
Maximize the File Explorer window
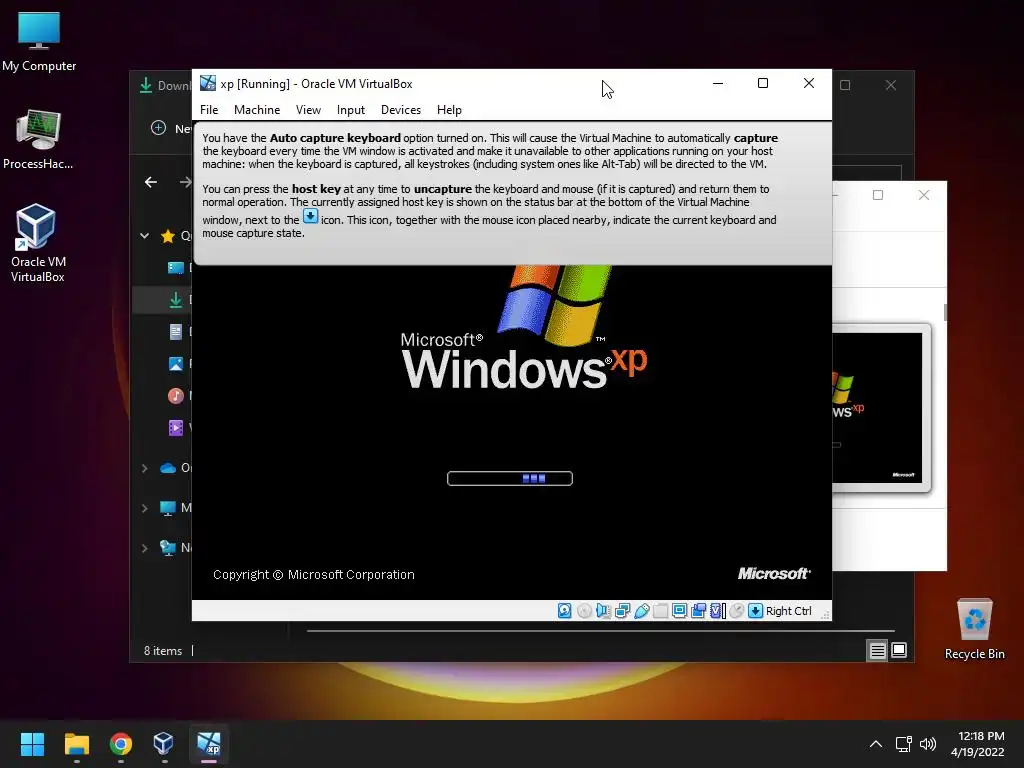845,85
